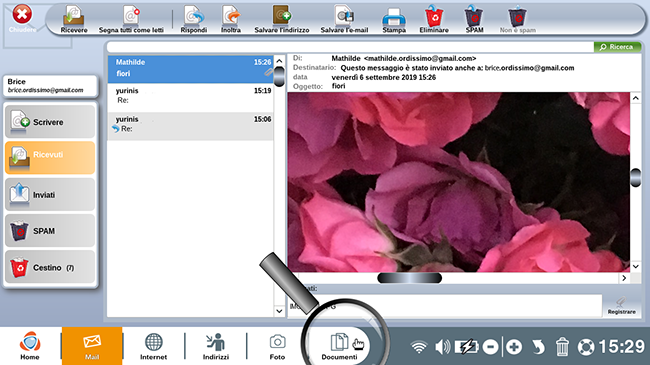Reply using the Rispondi icon
The image size is (650, 365).
[194, 19]
